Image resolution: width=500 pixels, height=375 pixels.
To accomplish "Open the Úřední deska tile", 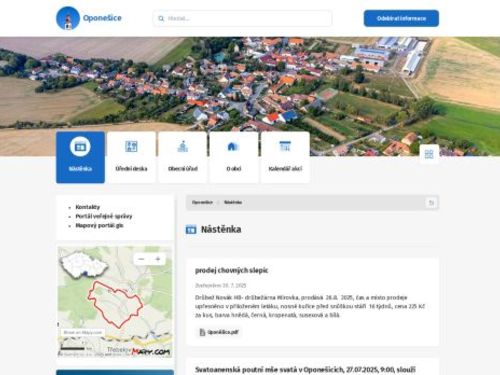I will coord(131,157).
